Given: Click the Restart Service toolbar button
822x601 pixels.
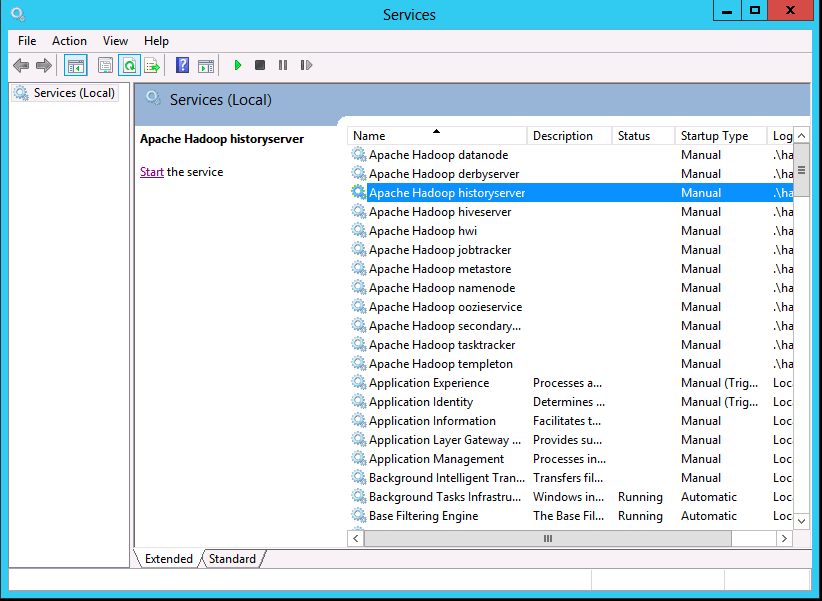Looking at the screenshot, I should tap(306, 66).
